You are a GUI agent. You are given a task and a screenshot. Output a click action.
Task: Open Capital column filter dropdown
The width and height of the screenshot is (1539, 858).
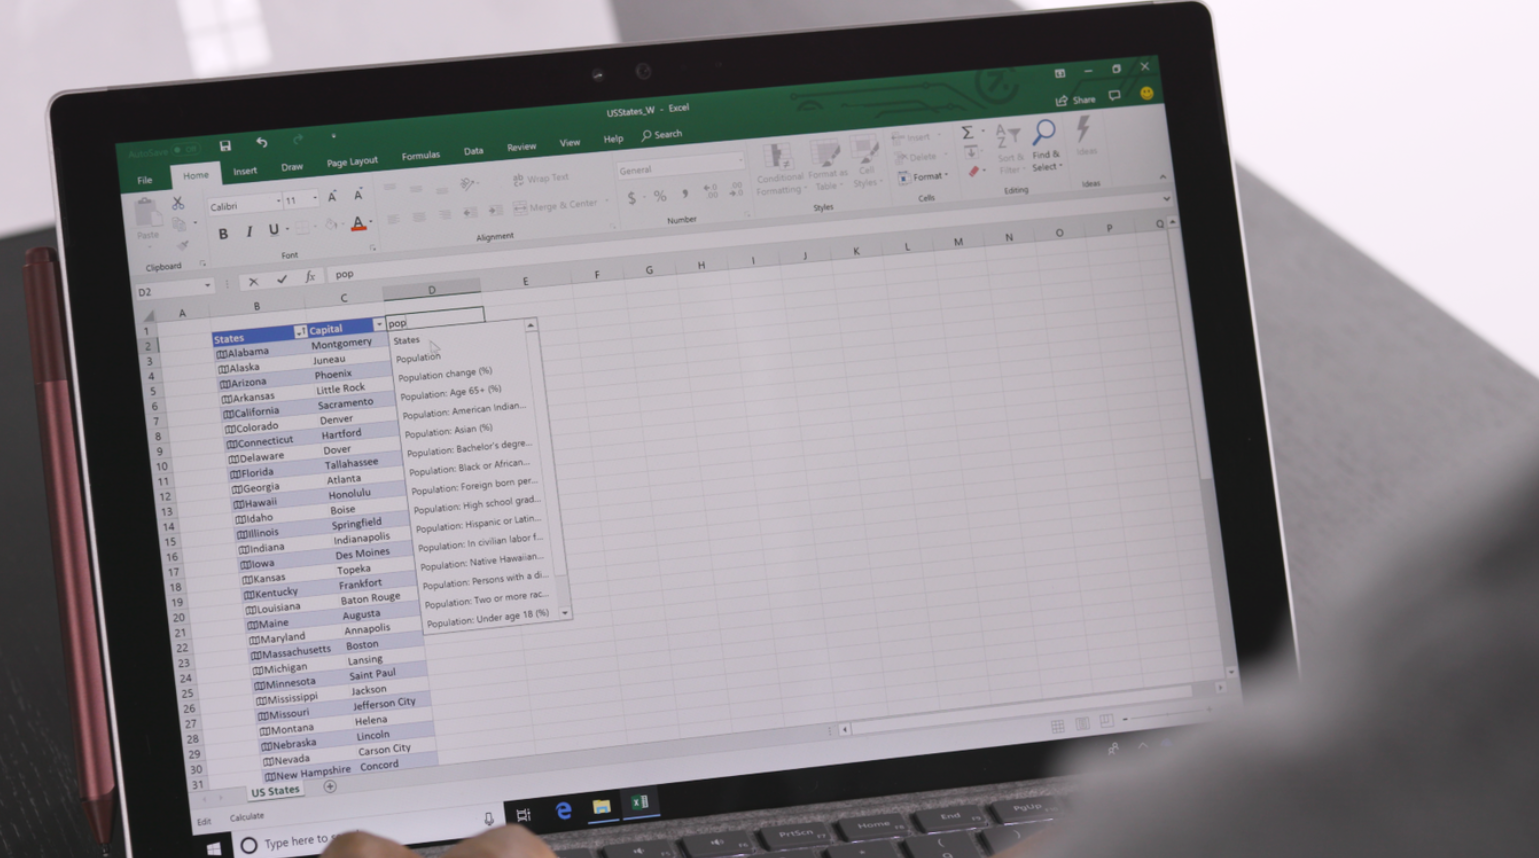tap(378, 325)
